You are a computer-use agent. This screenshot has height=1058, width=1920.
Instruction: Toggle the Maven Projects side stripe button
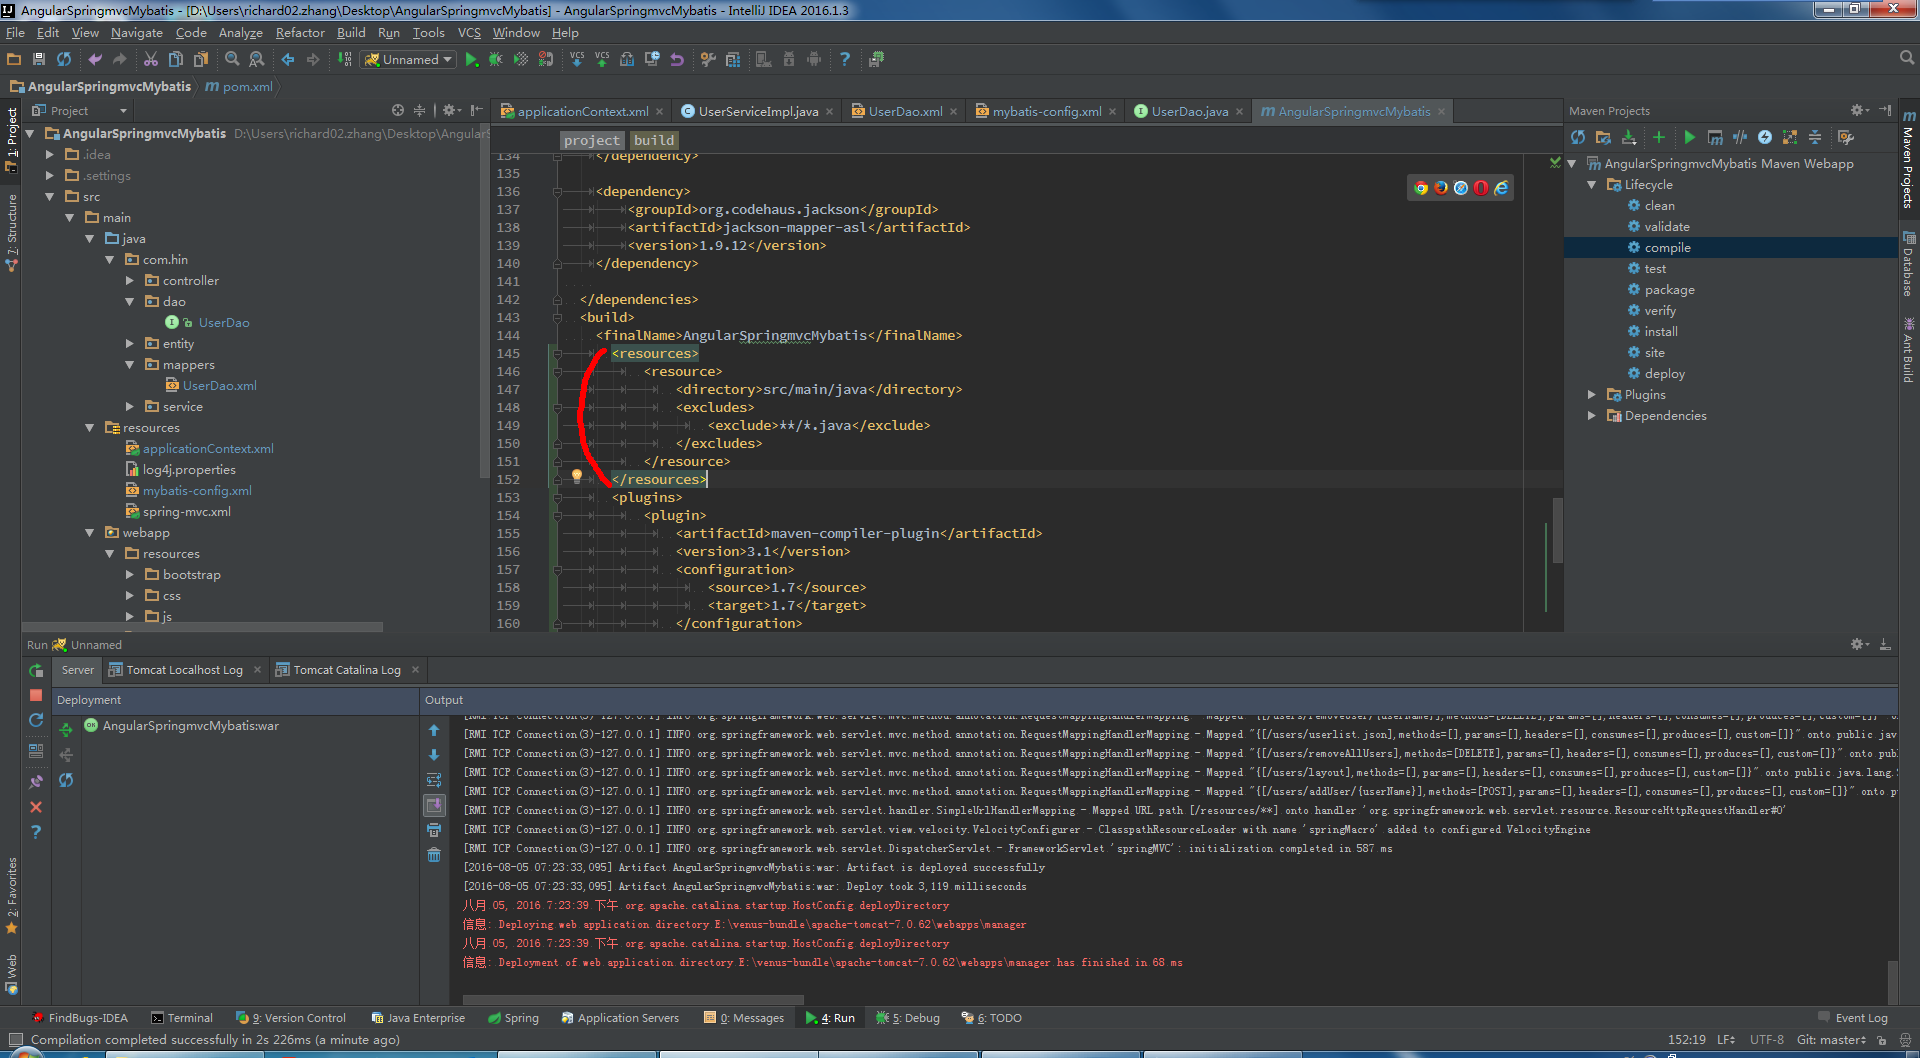[x=1909, y=160]
